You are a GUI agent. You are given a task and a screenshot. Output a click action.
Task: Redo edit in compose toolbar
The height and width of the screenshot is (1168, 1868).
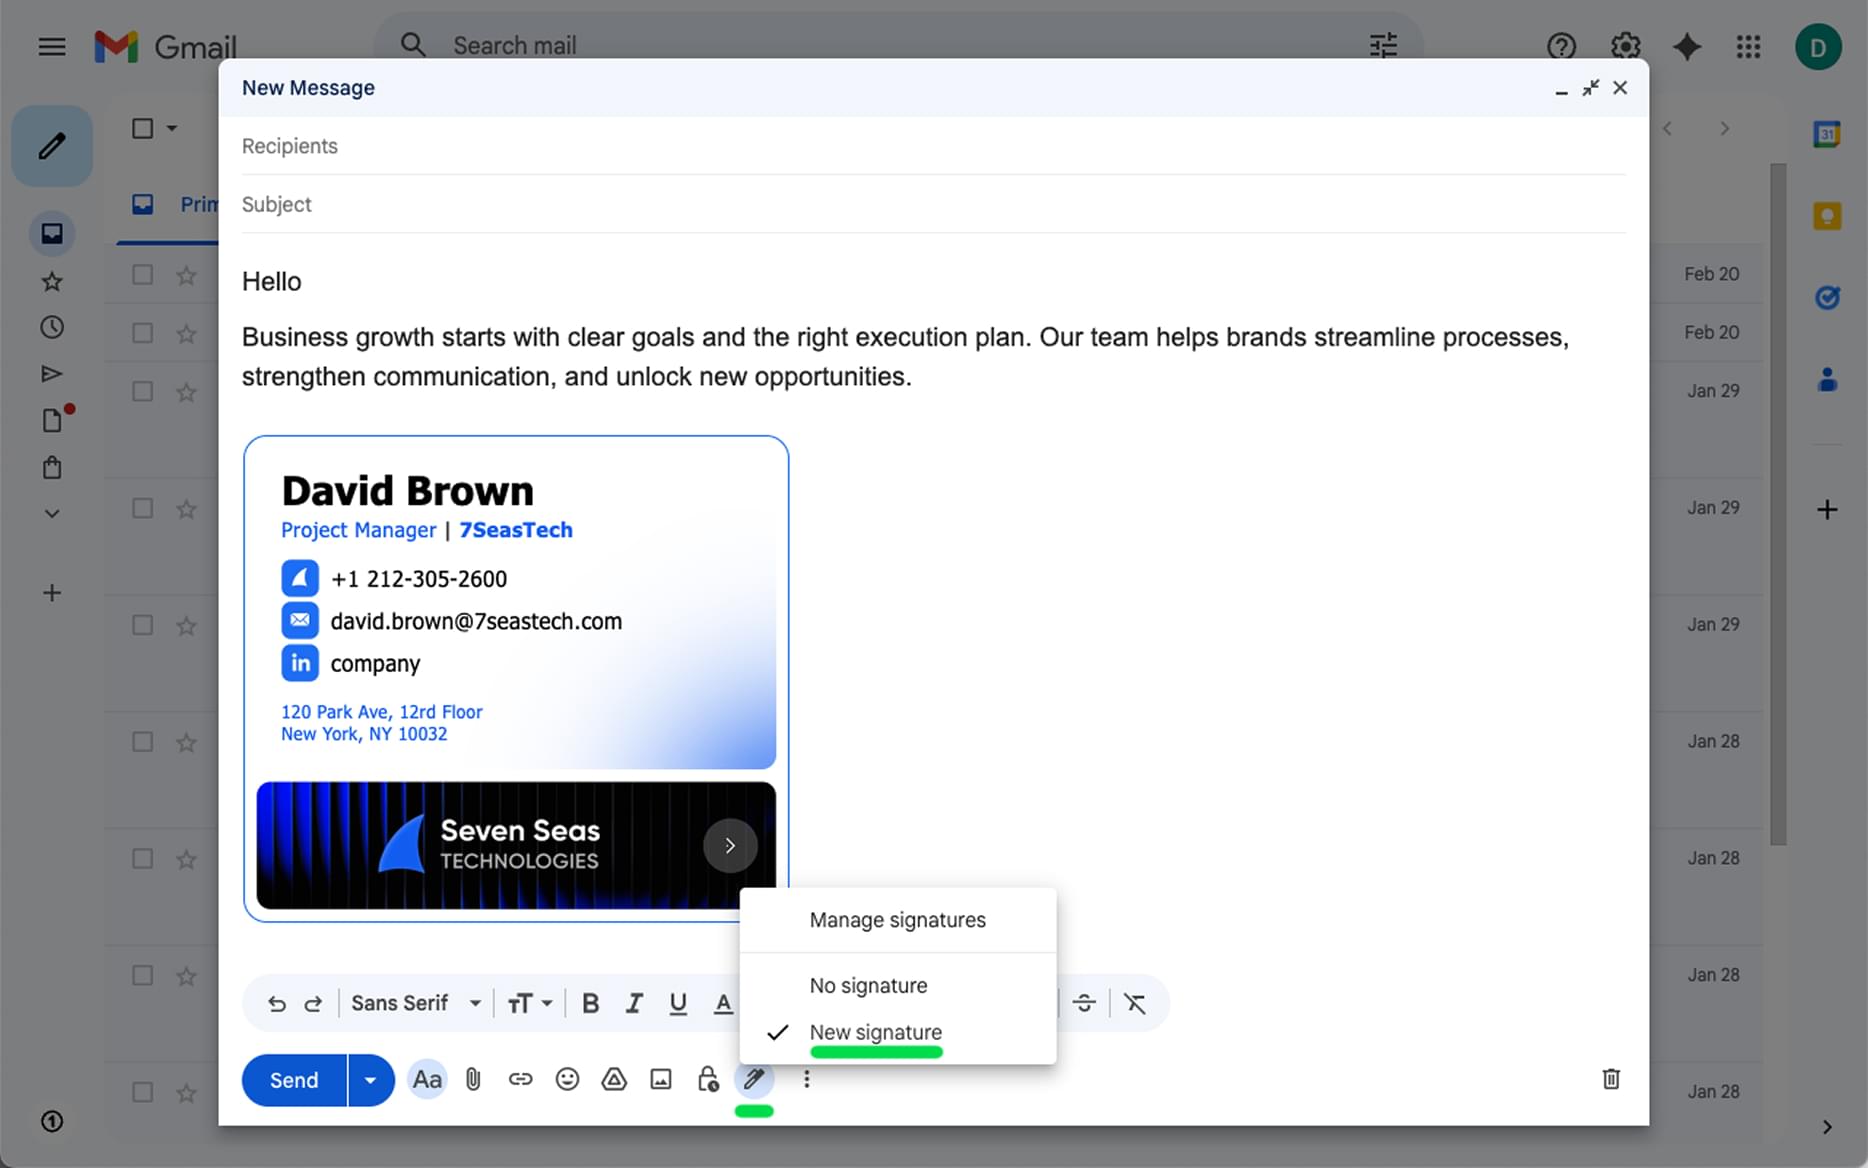coord(313,1003)
